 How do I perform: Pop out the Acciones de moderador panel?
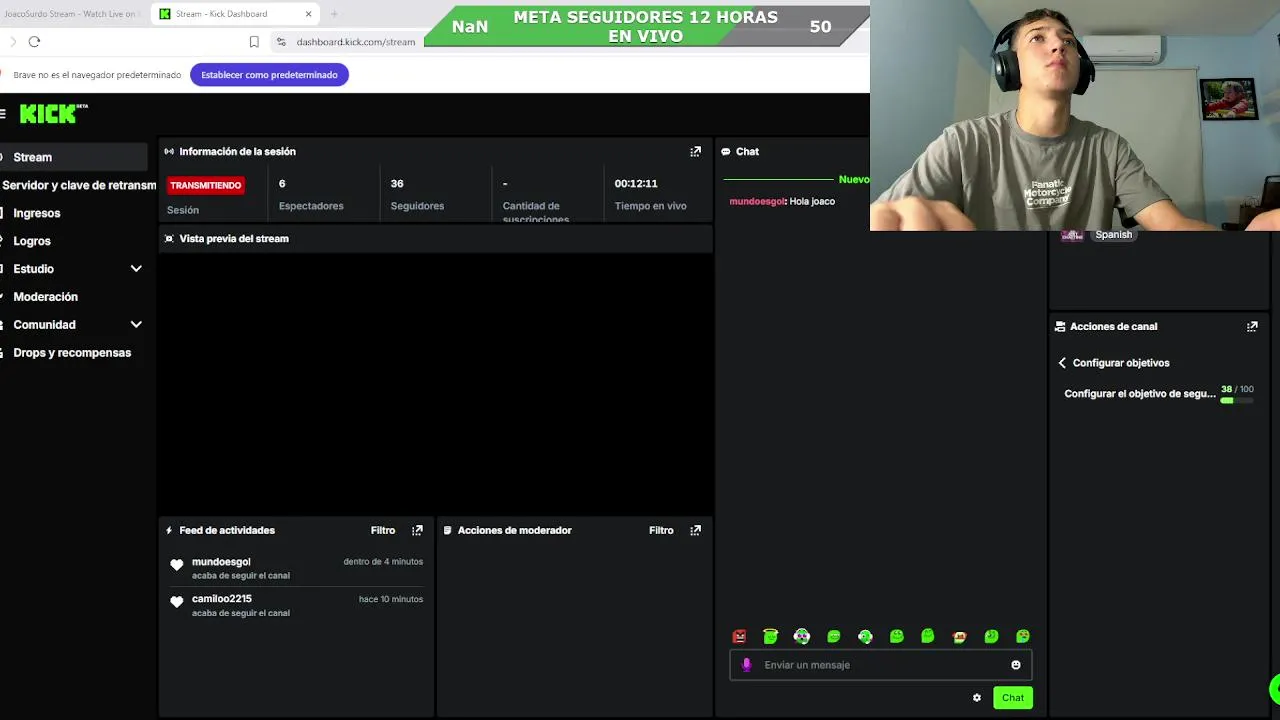coord(695,530)
